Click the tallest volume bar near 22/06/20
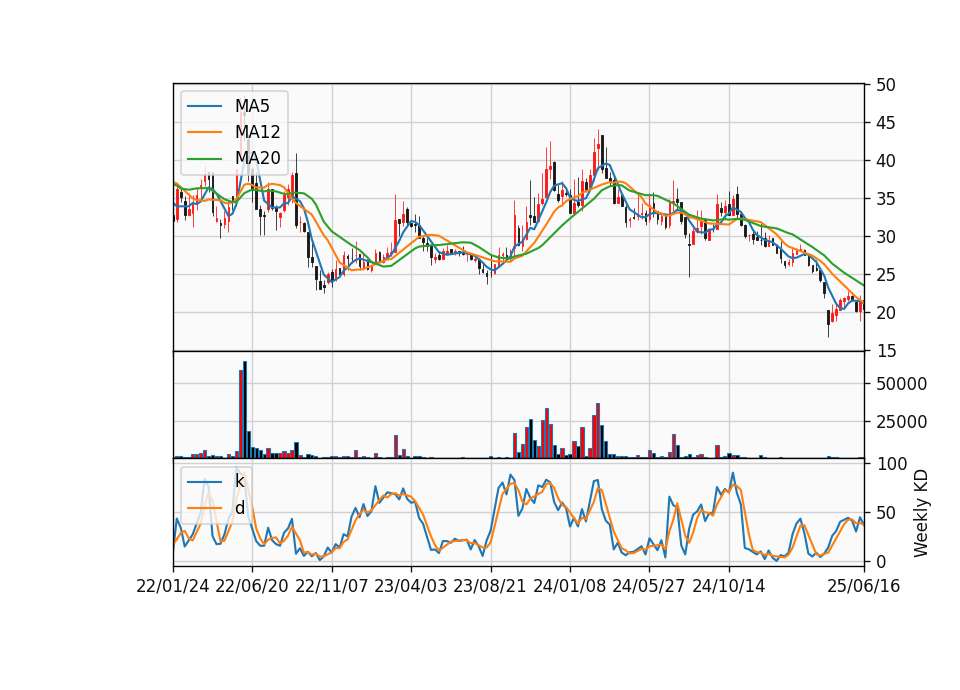The image size is (960, 690). tap(245, 410)
